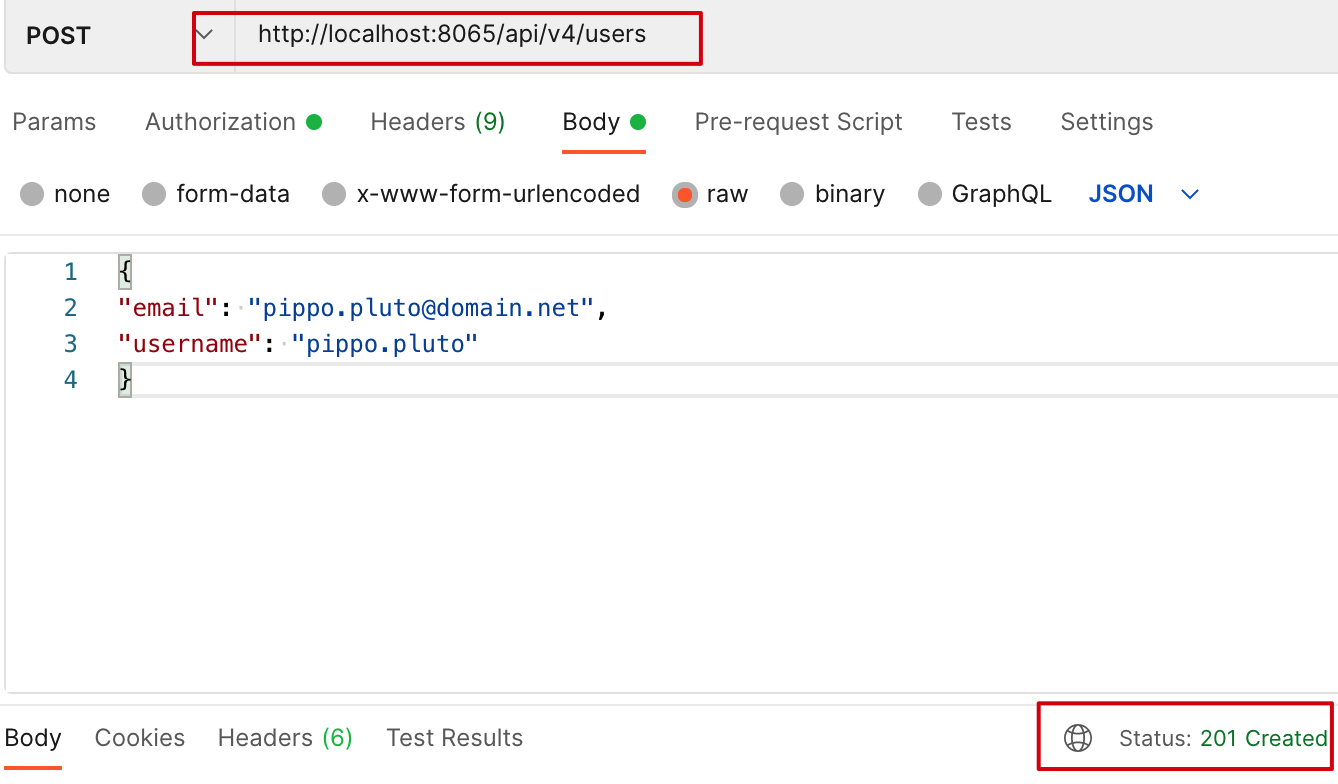Open the Settings tab

click(x=1106, y=122)
